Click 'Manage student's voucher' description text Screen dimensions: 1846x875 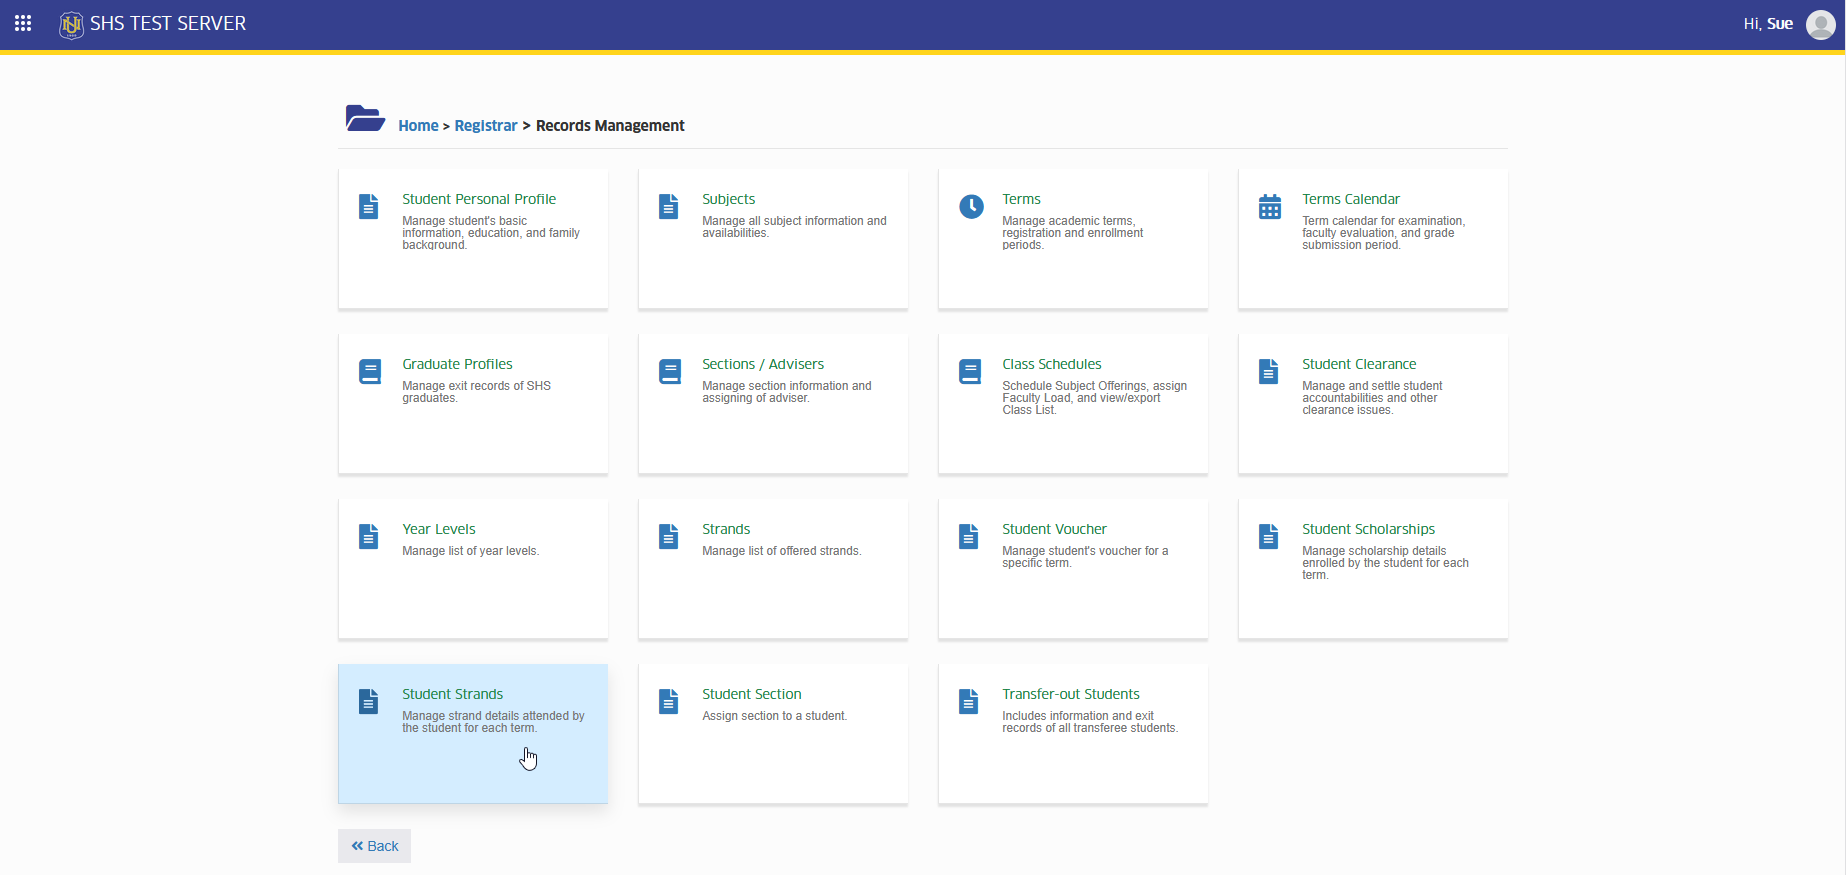[x=1085, y=557]
